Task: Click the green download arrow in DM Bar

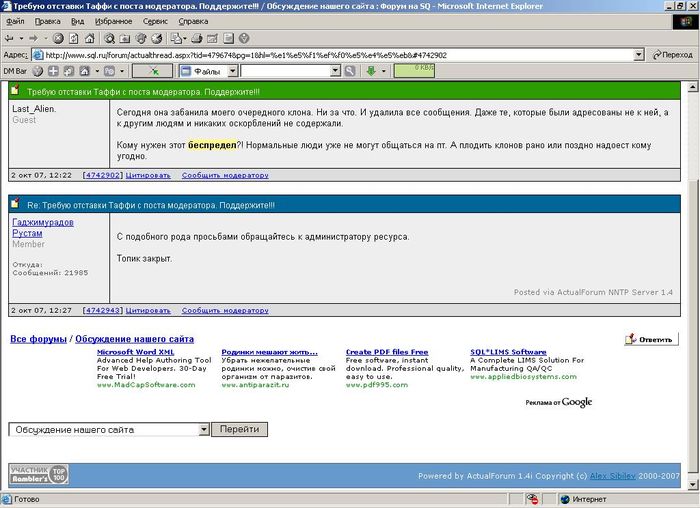Action: pos(371,71)
